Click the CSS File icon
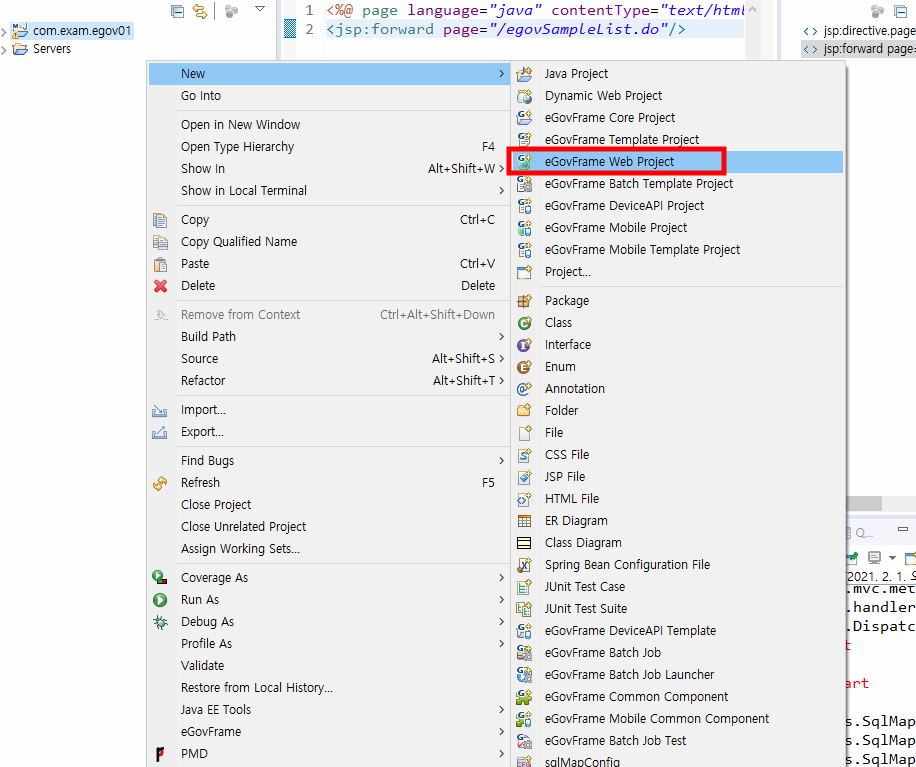Screen dimensions: 916x767 [x=525, y=454]
